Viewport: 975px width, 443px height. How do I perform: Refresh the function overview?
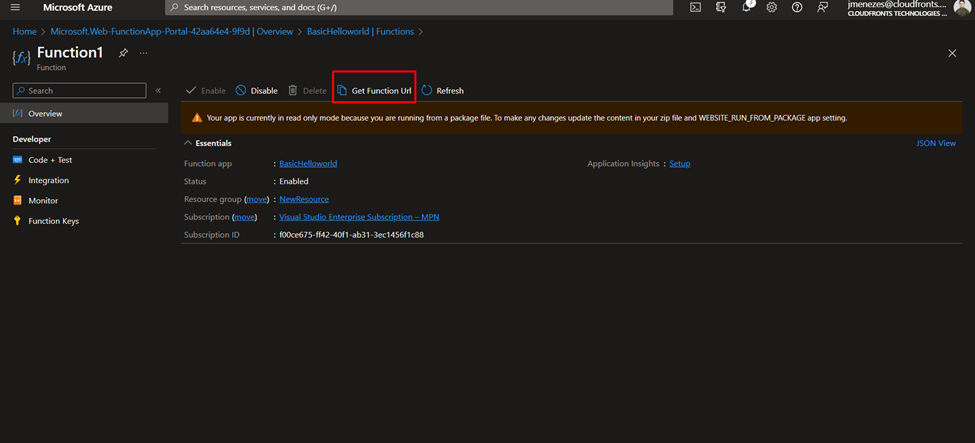pos(443,91)
